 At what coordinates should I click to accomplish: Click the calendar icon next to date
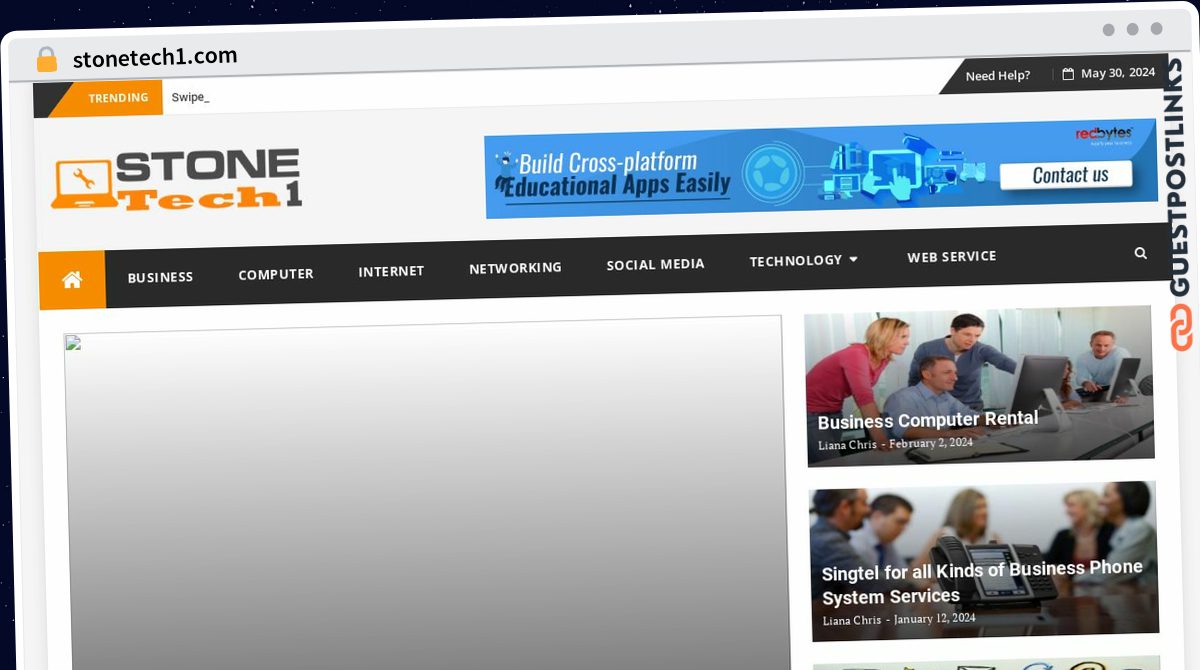(x=1068, y=73)
